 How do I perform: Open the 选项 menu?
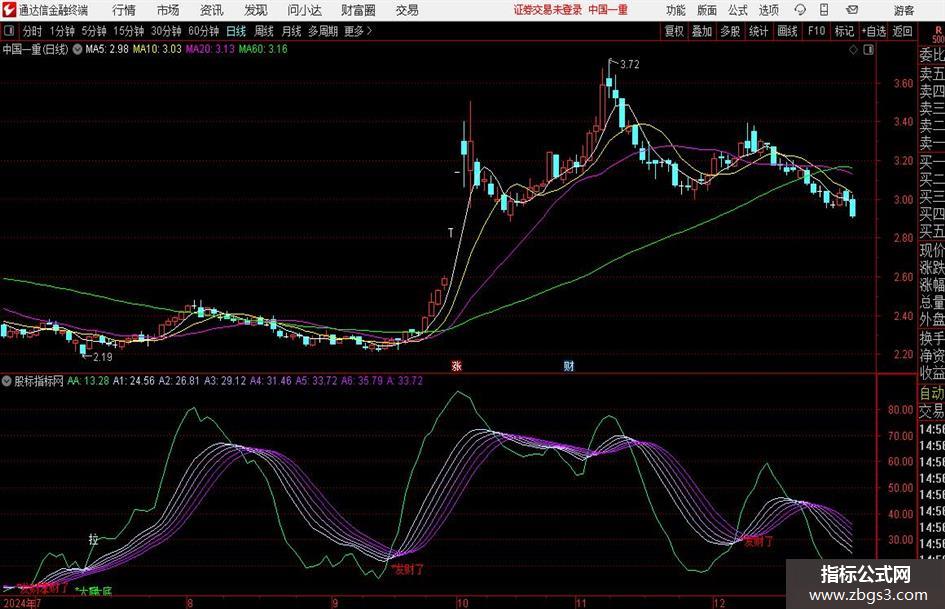(768, 10)
